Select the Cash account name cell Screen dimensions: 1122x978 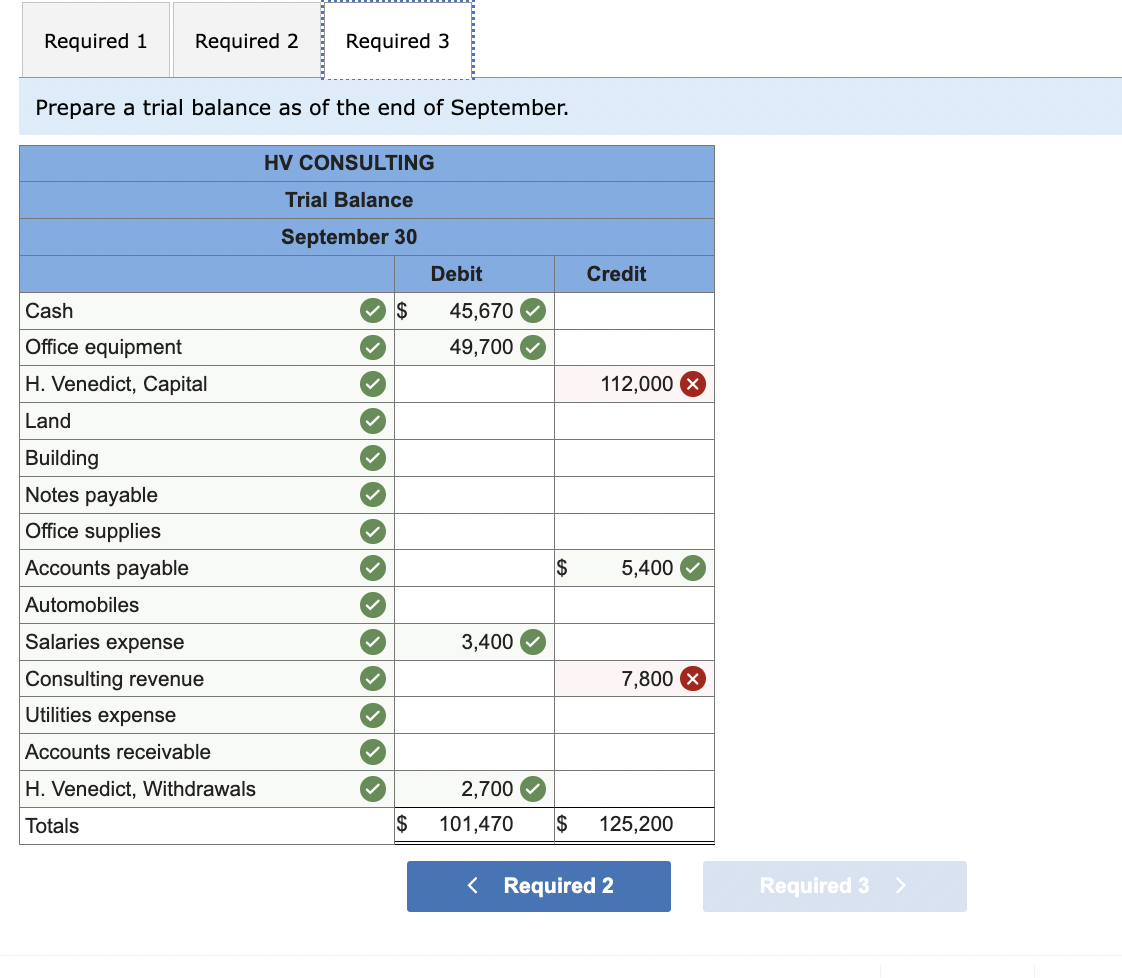pos(207,311)
